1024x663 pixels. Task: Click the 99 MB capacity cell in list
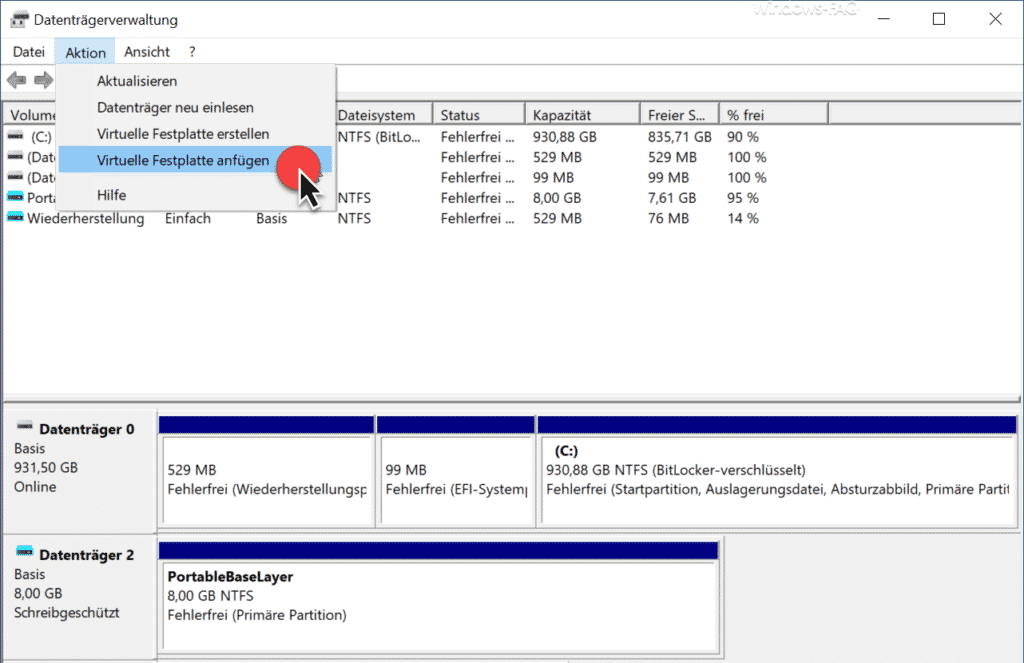tap(553, 178)
